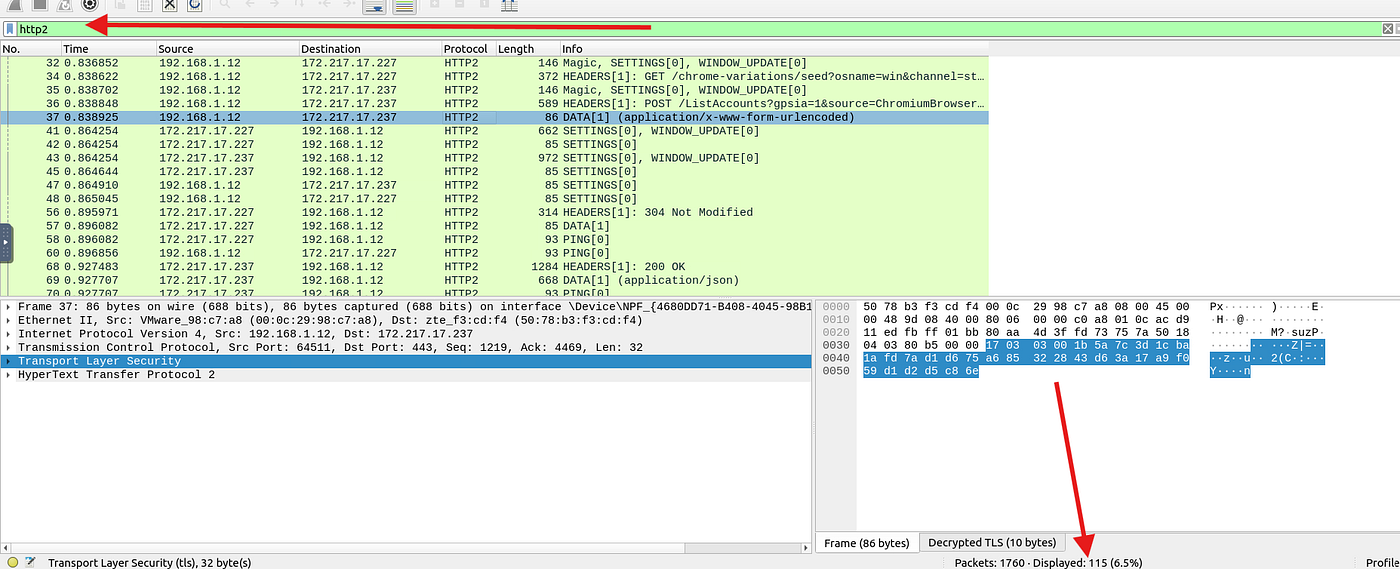Expand Transmission Control Protocol node

(x=9, y=347)
